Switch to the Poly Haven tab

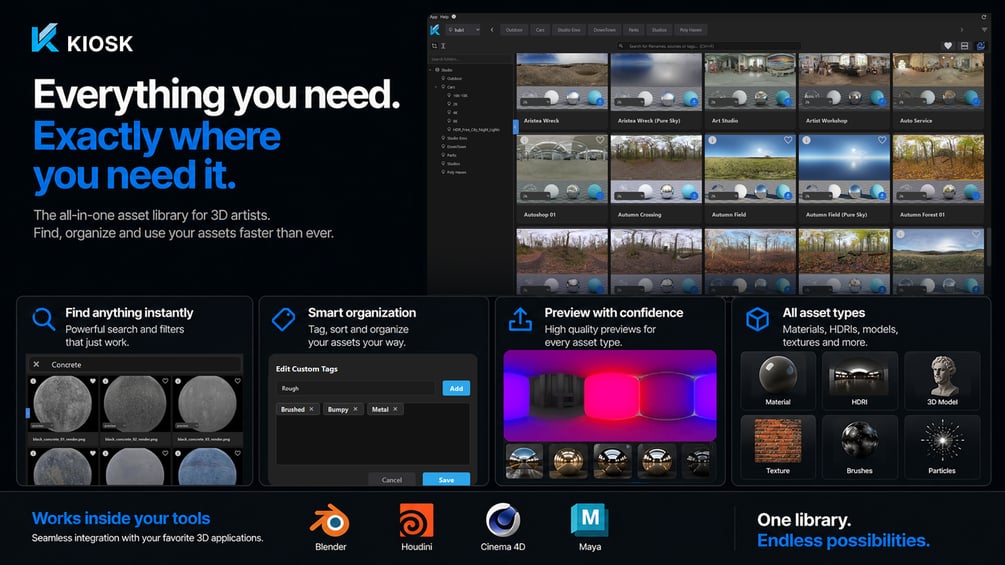pos(690,30)
